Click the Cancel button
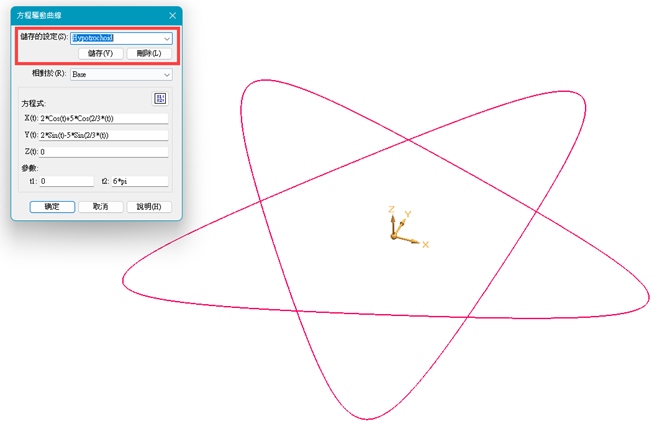The image size is (662, 442). pyautogui.click(x=100, y=207)
